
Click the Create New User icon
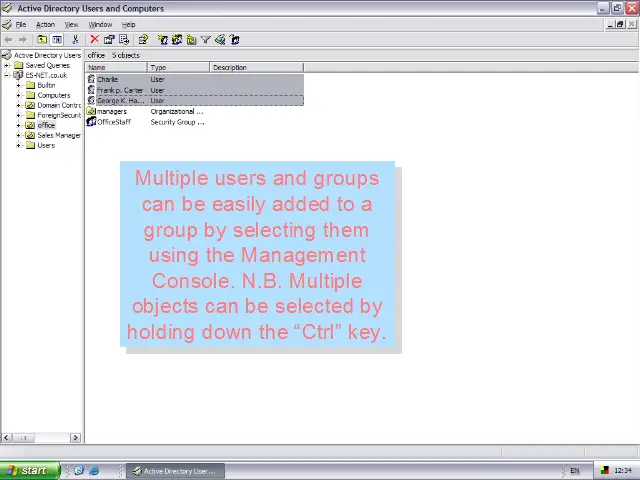162,40
